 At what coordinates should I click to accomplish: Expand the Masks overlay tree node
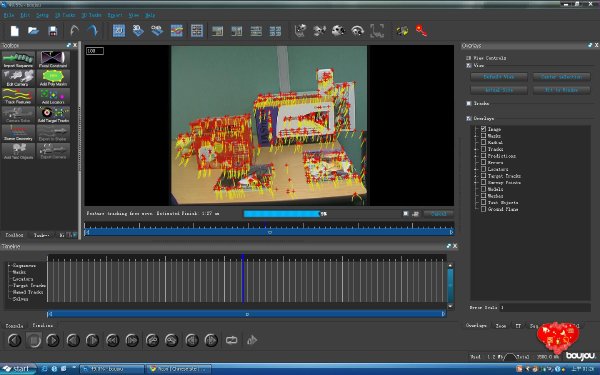476,135
